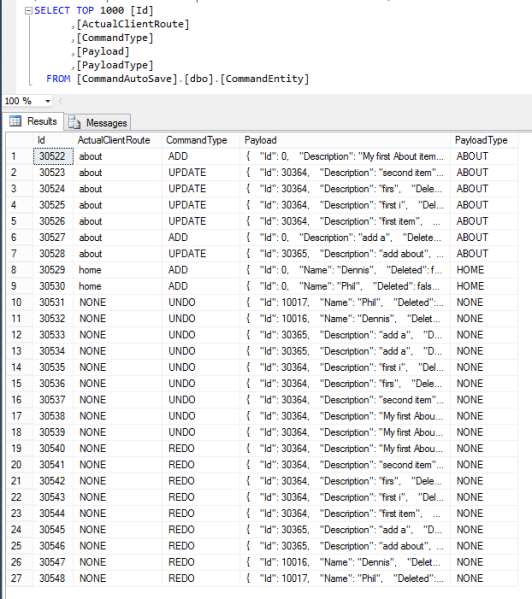Select the cell with Id 30535
Screen dimensions: 532x599
coord(53,367)
